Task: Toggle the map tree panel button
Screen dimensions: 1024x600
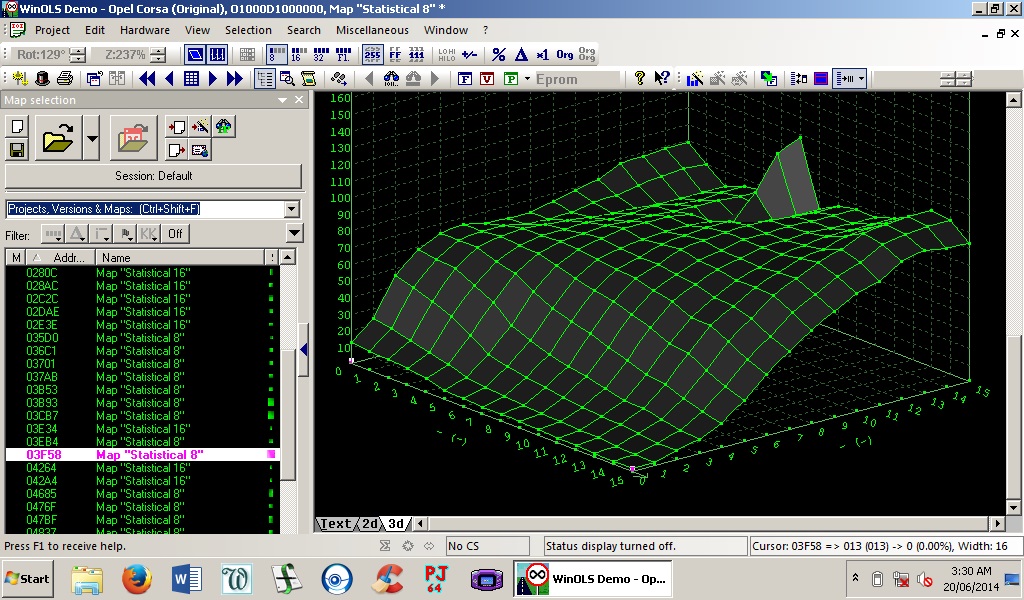Action: [264, 79]
